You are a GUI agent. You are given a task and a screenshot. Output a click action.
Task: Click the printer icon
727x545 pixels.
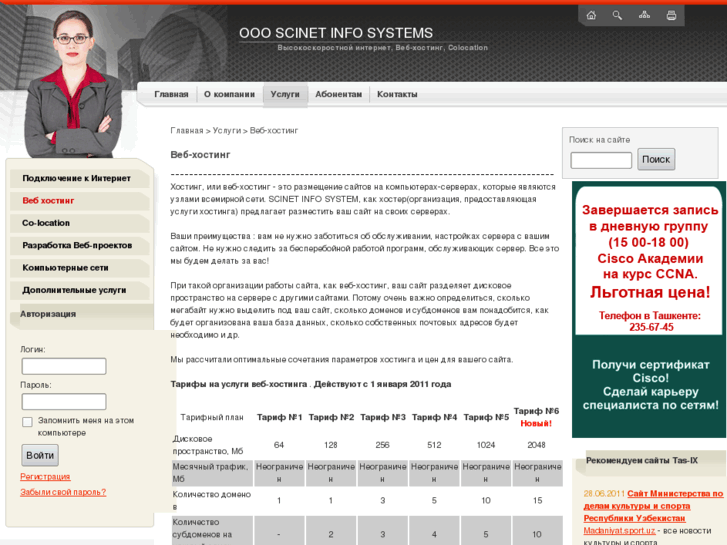(x=672, y=15)
